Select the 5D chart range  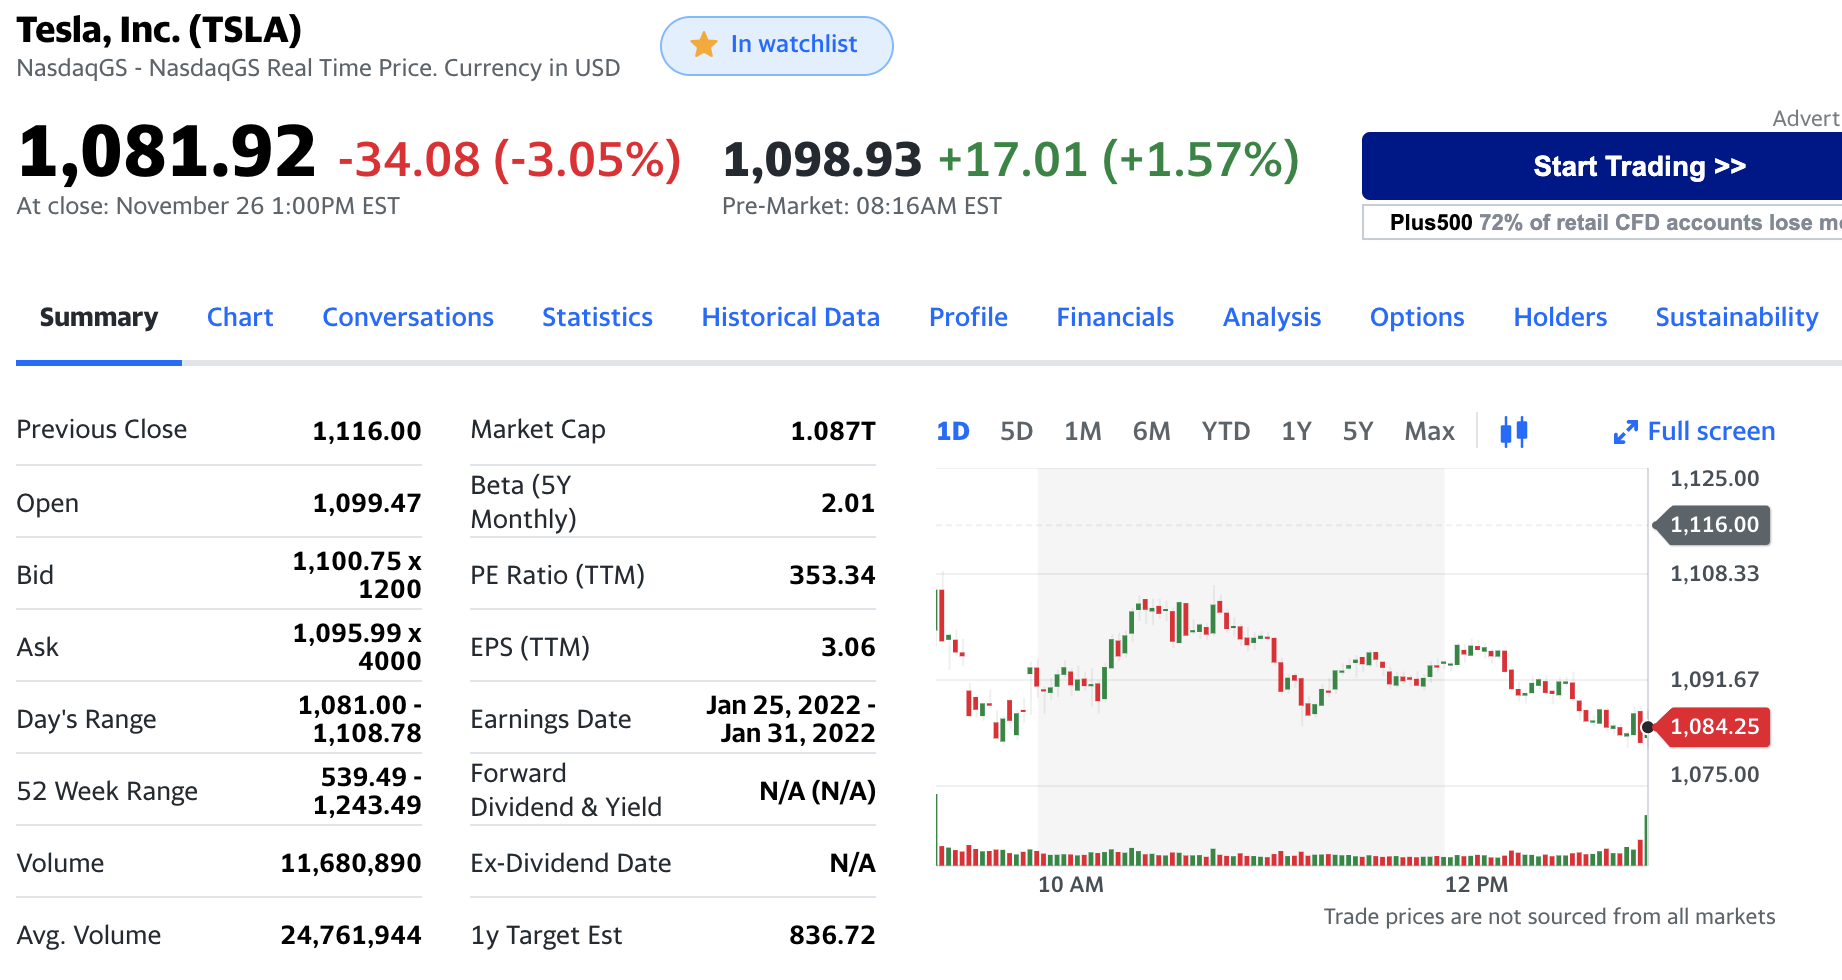pyautogui.click(x=1016, y=431)
